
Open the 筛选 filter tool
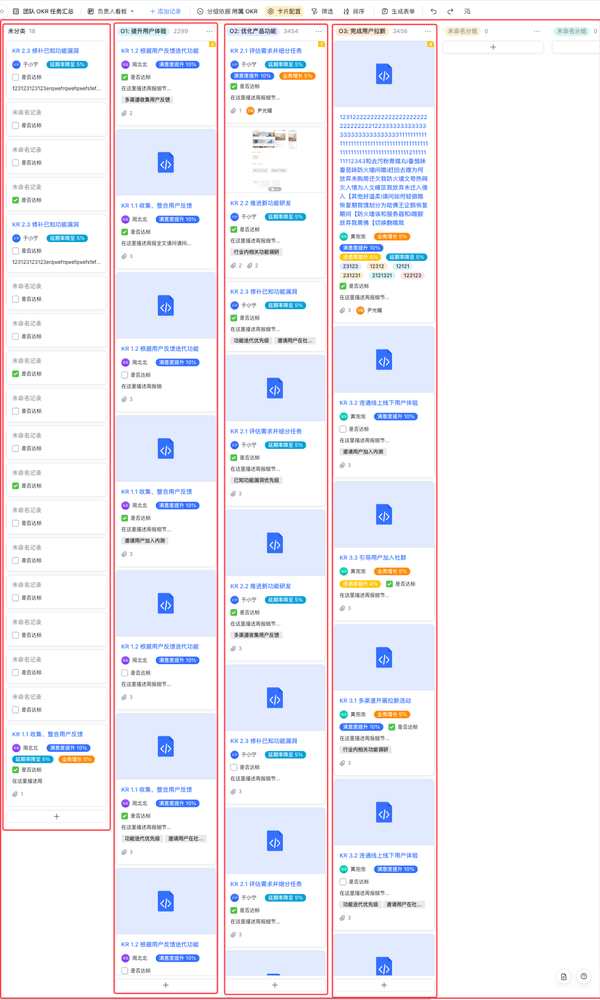click(x=322, y=11)
